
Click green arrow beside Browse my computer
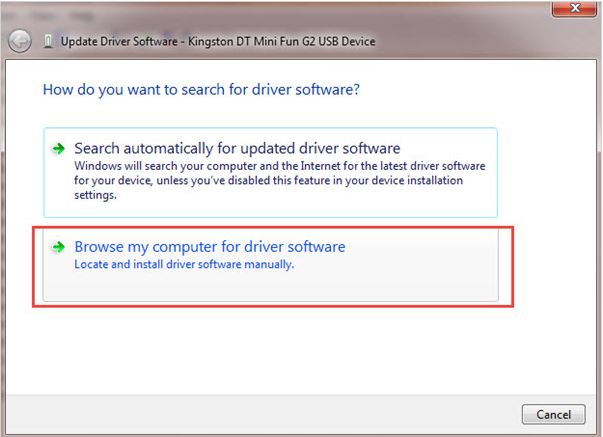(58, 247)
